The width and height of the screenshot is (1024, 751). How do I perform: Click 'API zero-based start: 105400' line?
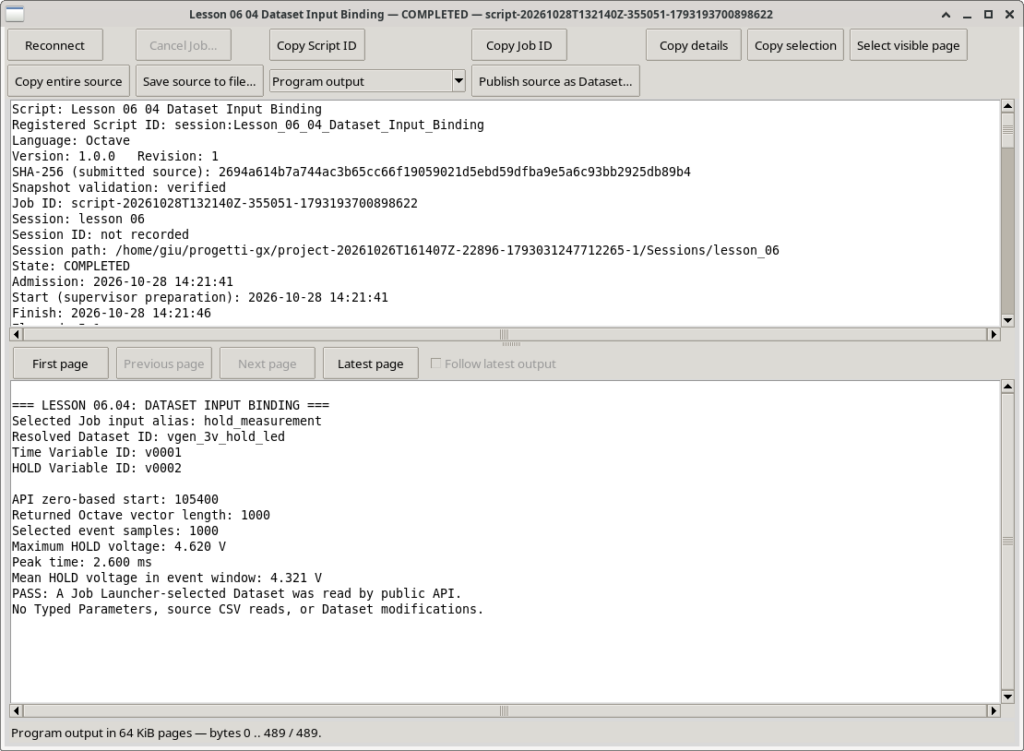point(115,499)
